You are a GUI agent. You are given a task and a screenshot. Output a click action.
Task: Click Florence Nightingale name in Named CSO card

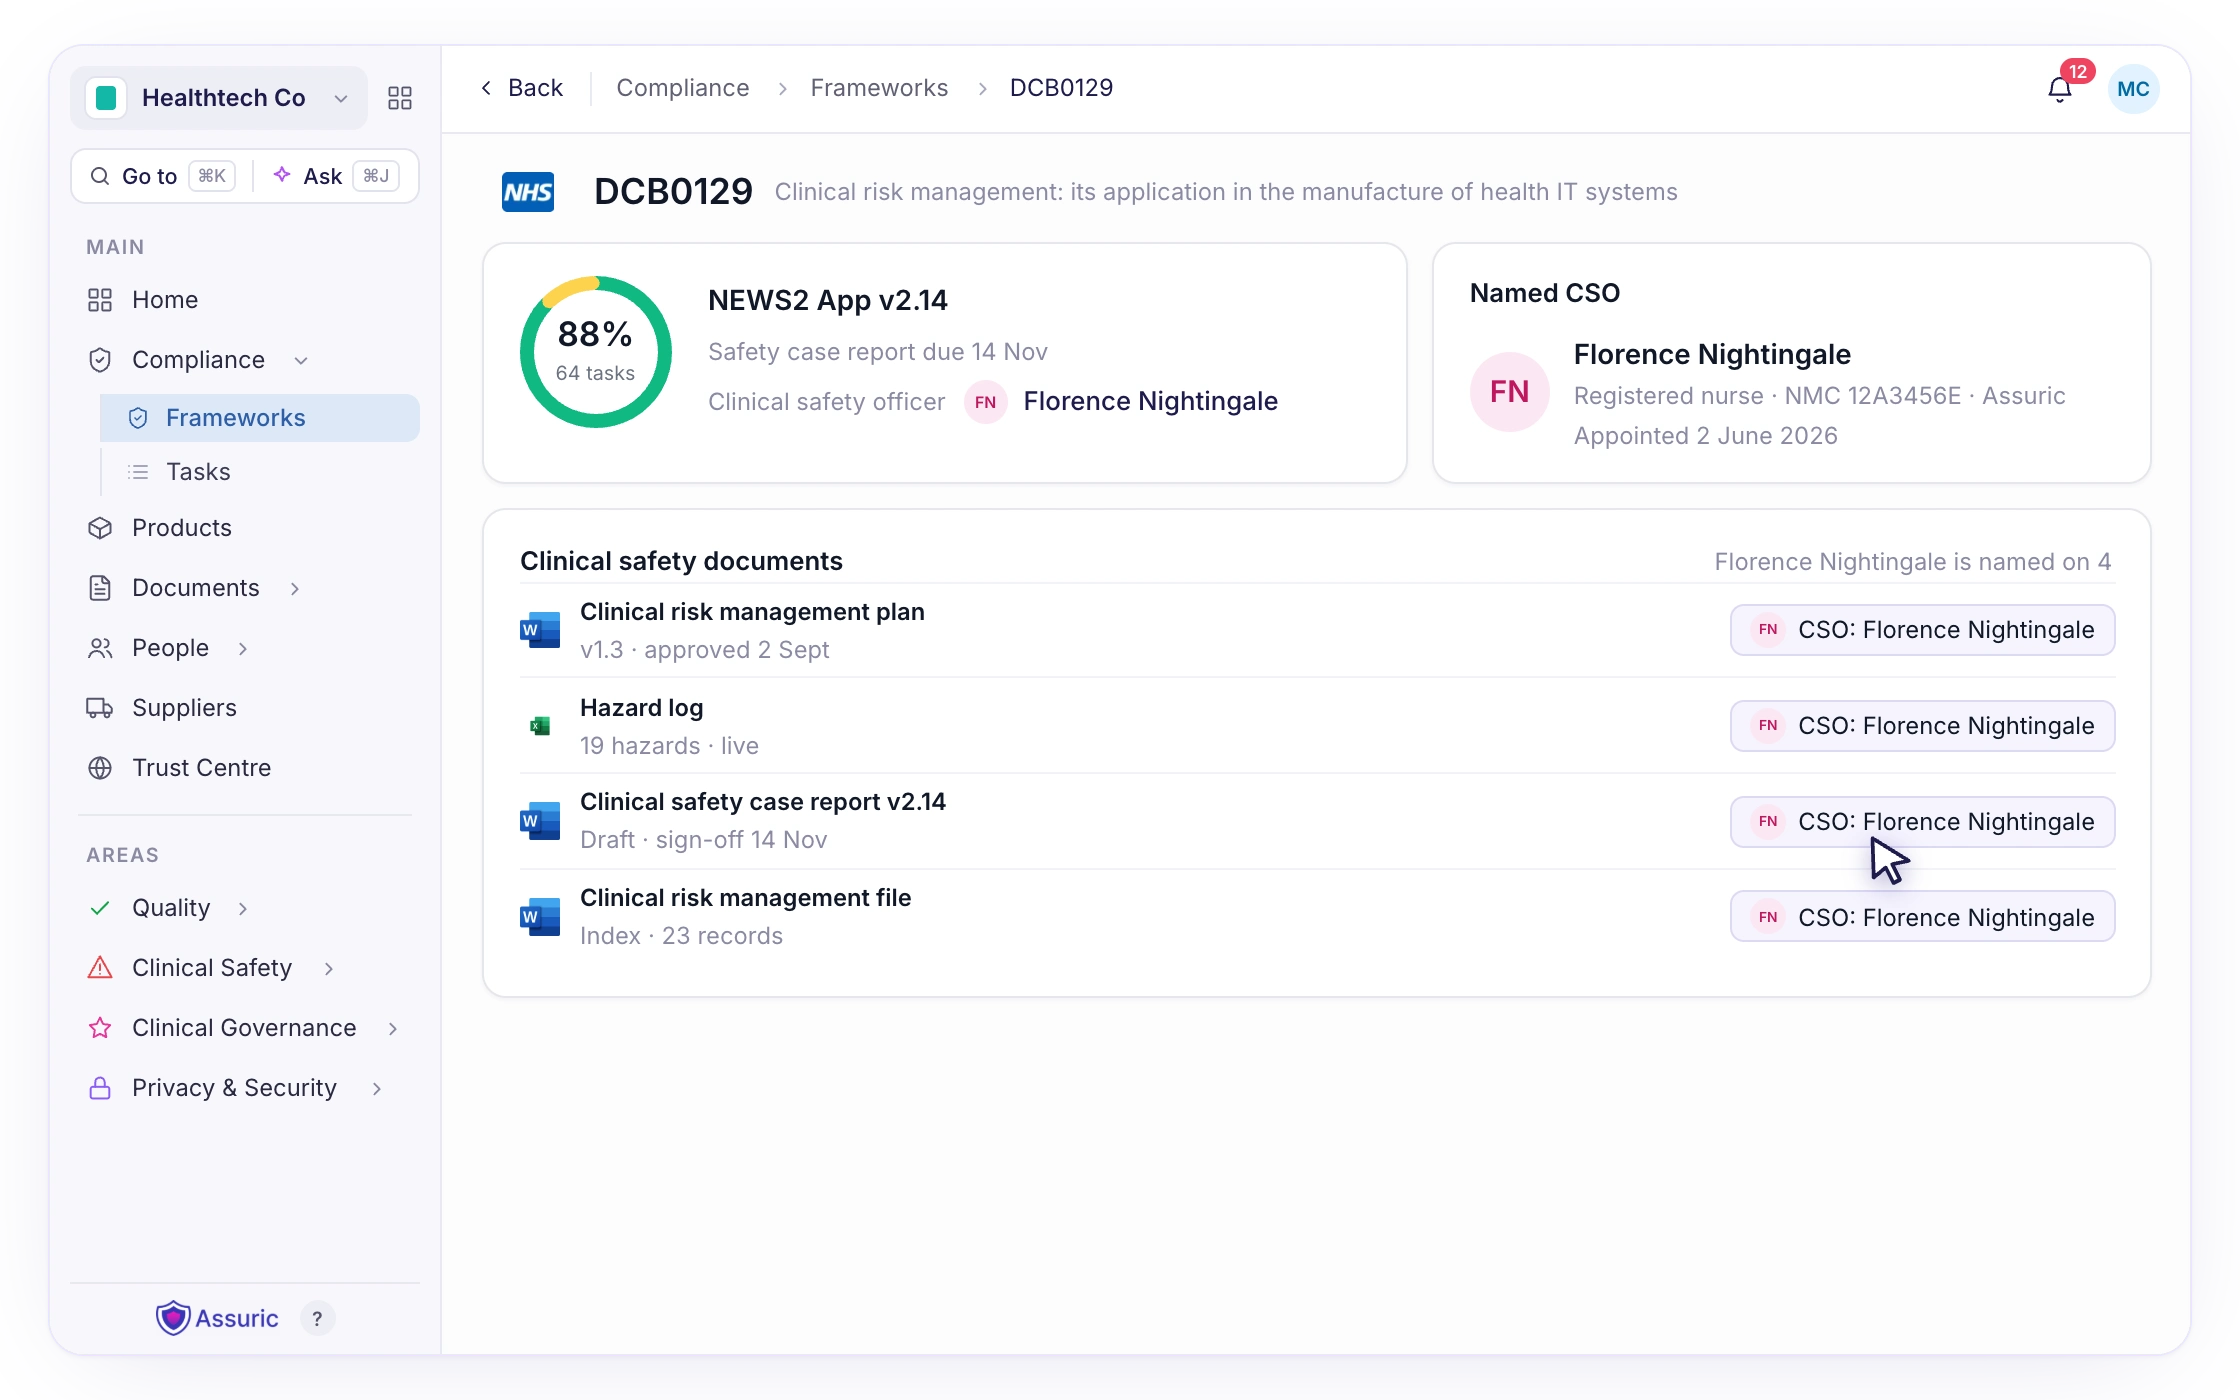[1712, 354]
